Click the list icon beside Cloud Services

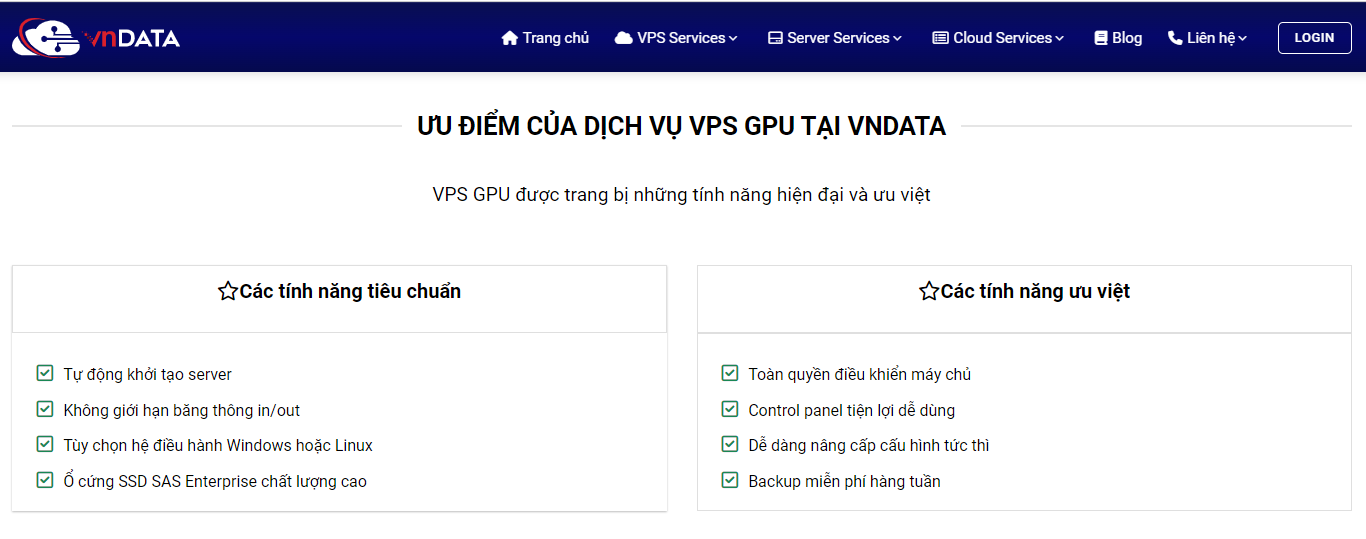click(x=940, y=38)
